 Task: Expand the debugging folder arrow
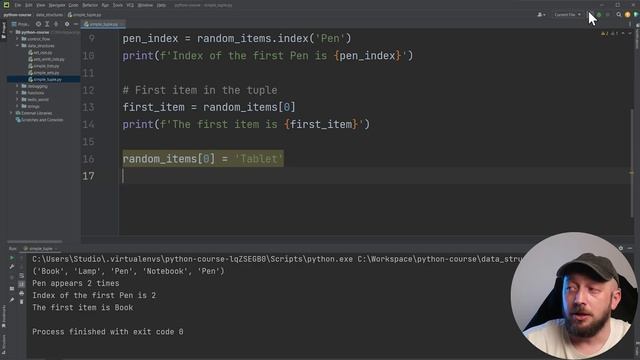[17, 86]
